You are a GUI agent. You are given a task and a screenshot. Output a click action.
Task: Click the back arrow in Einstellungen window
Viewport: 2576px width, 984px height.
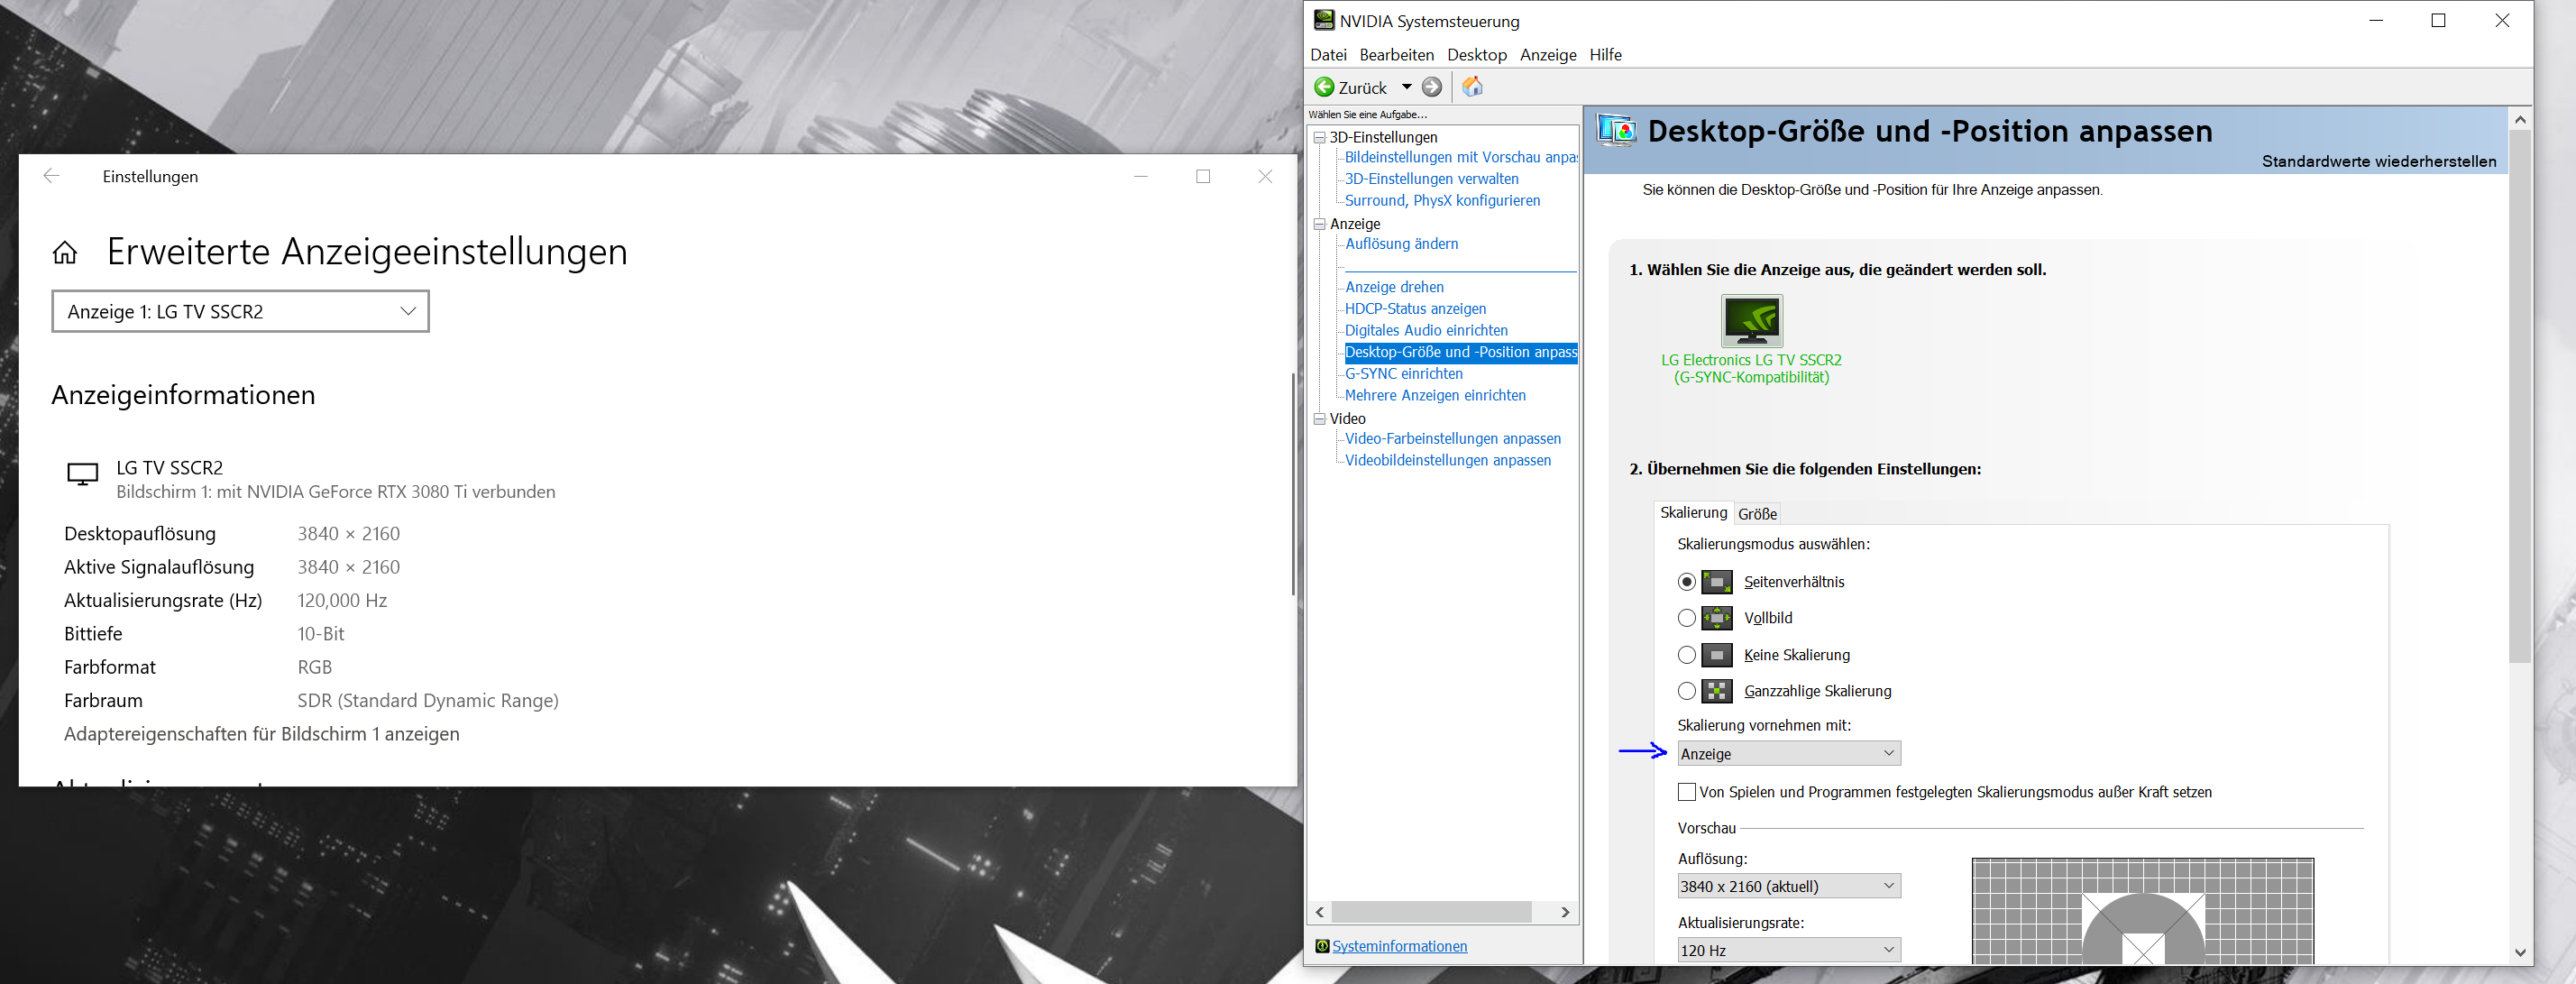click(52, 176)
